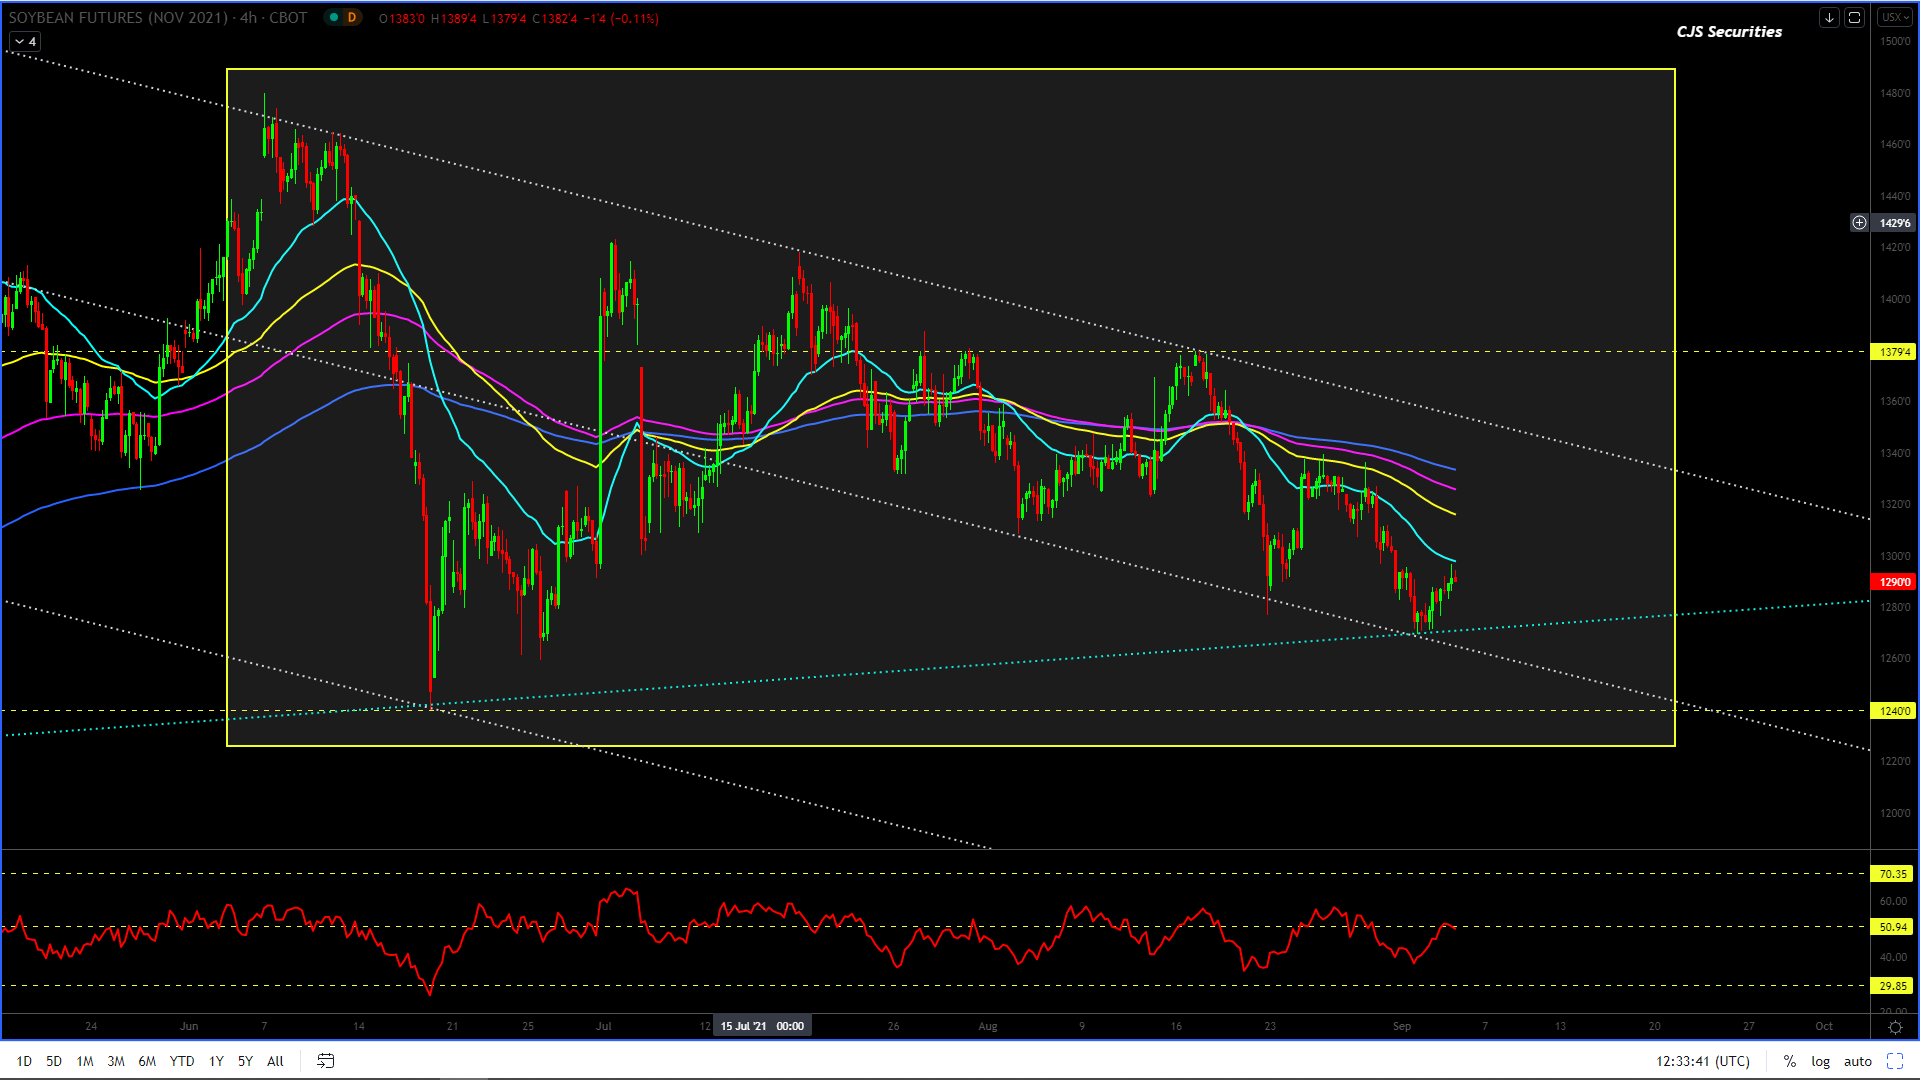Click the orange D delayed-data badge
The image size is (1920, 1080).
351,17
